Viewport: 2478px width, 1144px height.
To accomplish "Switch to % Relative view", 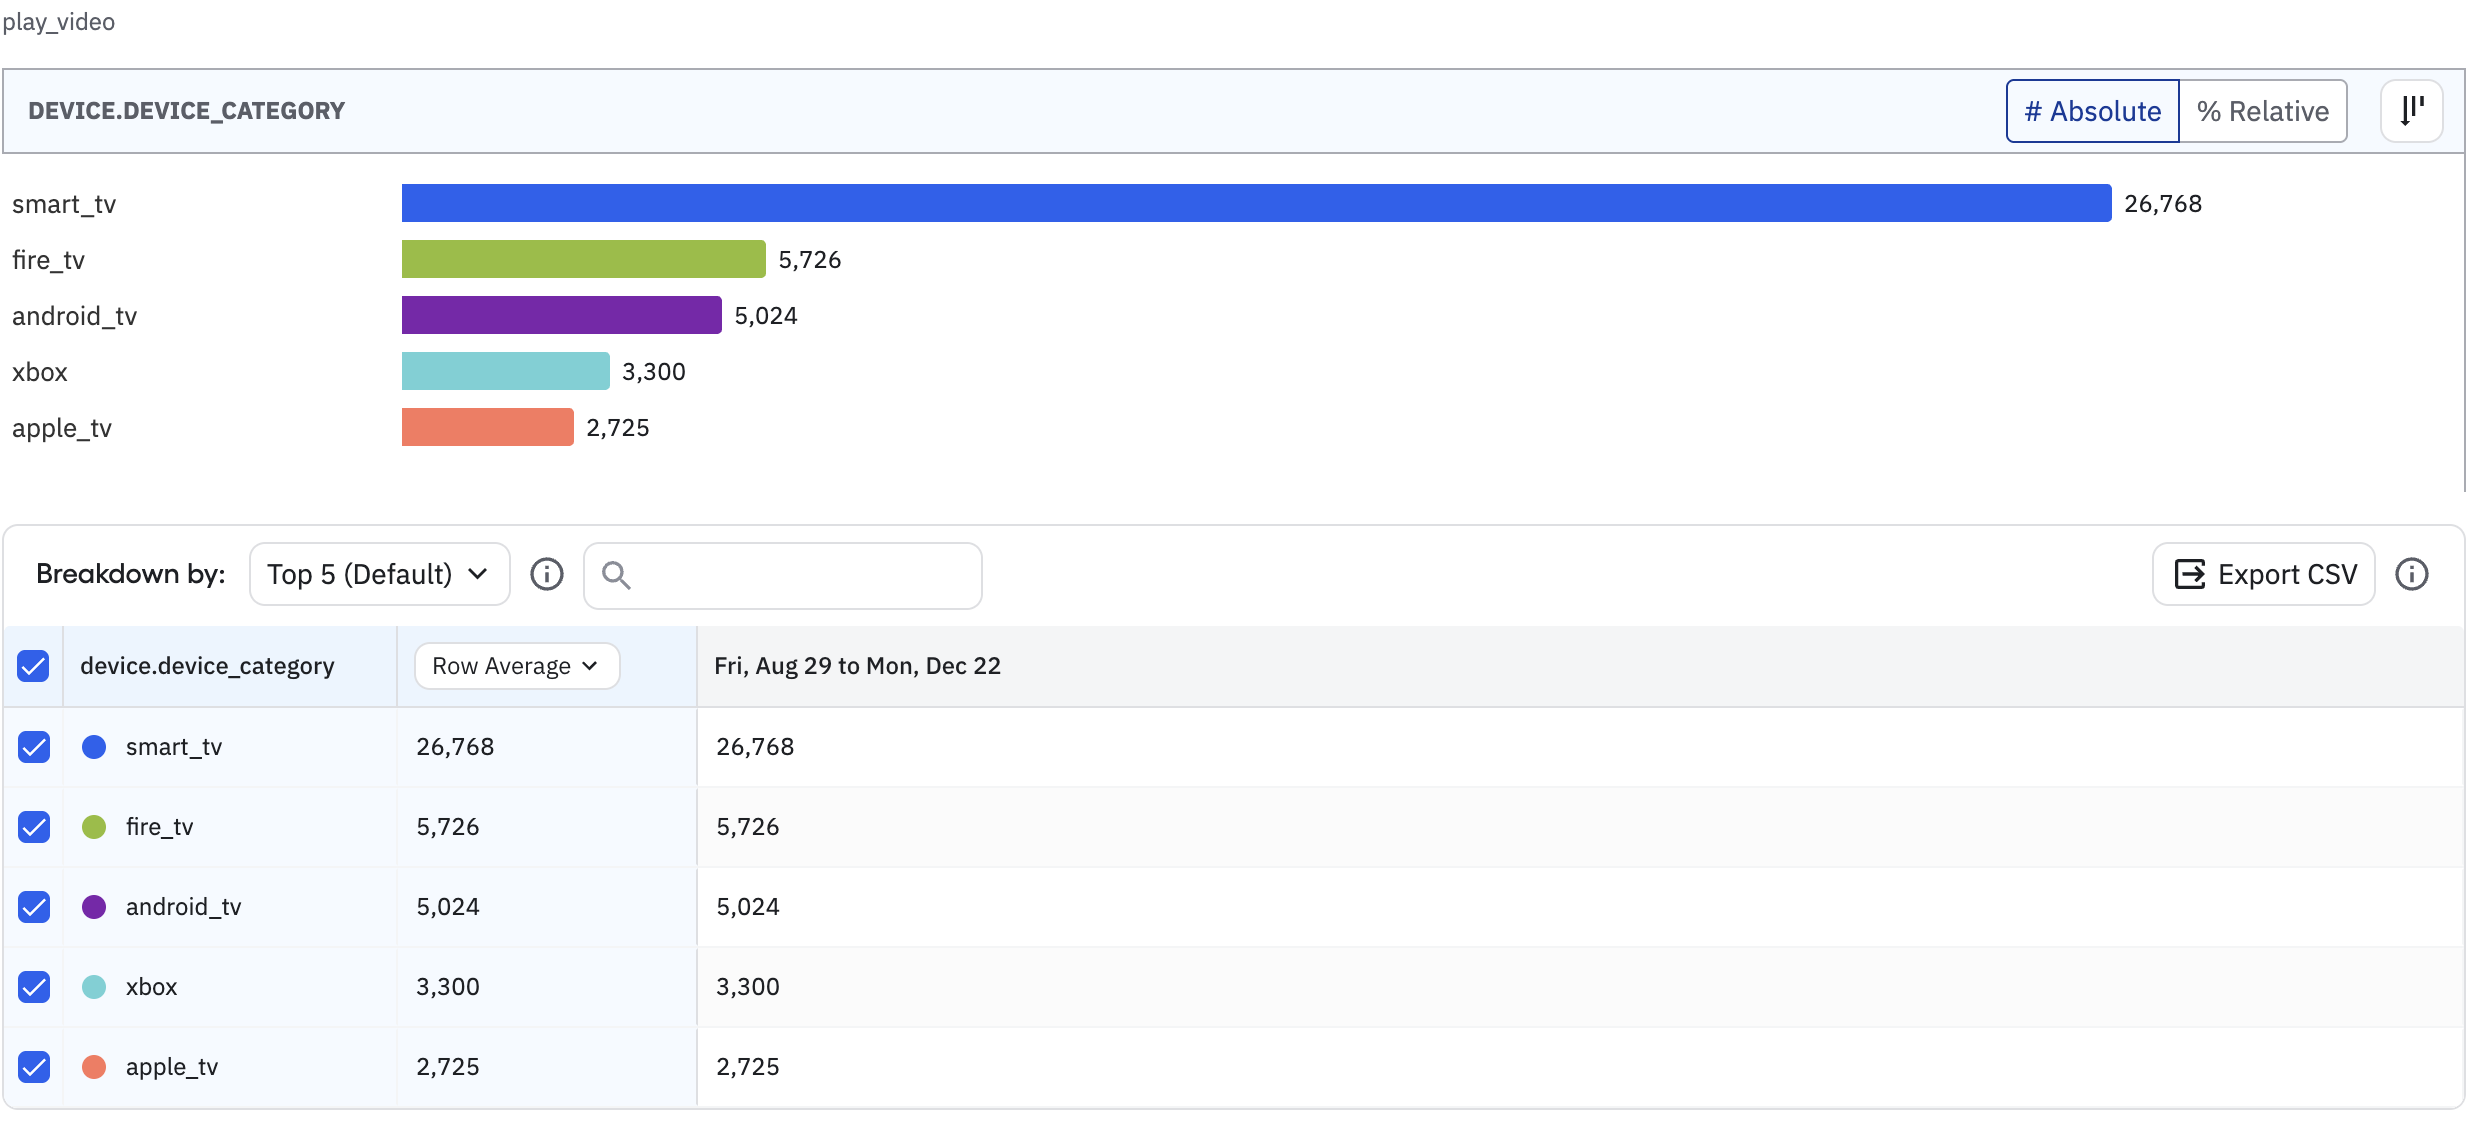I will tap(2262, 111).
